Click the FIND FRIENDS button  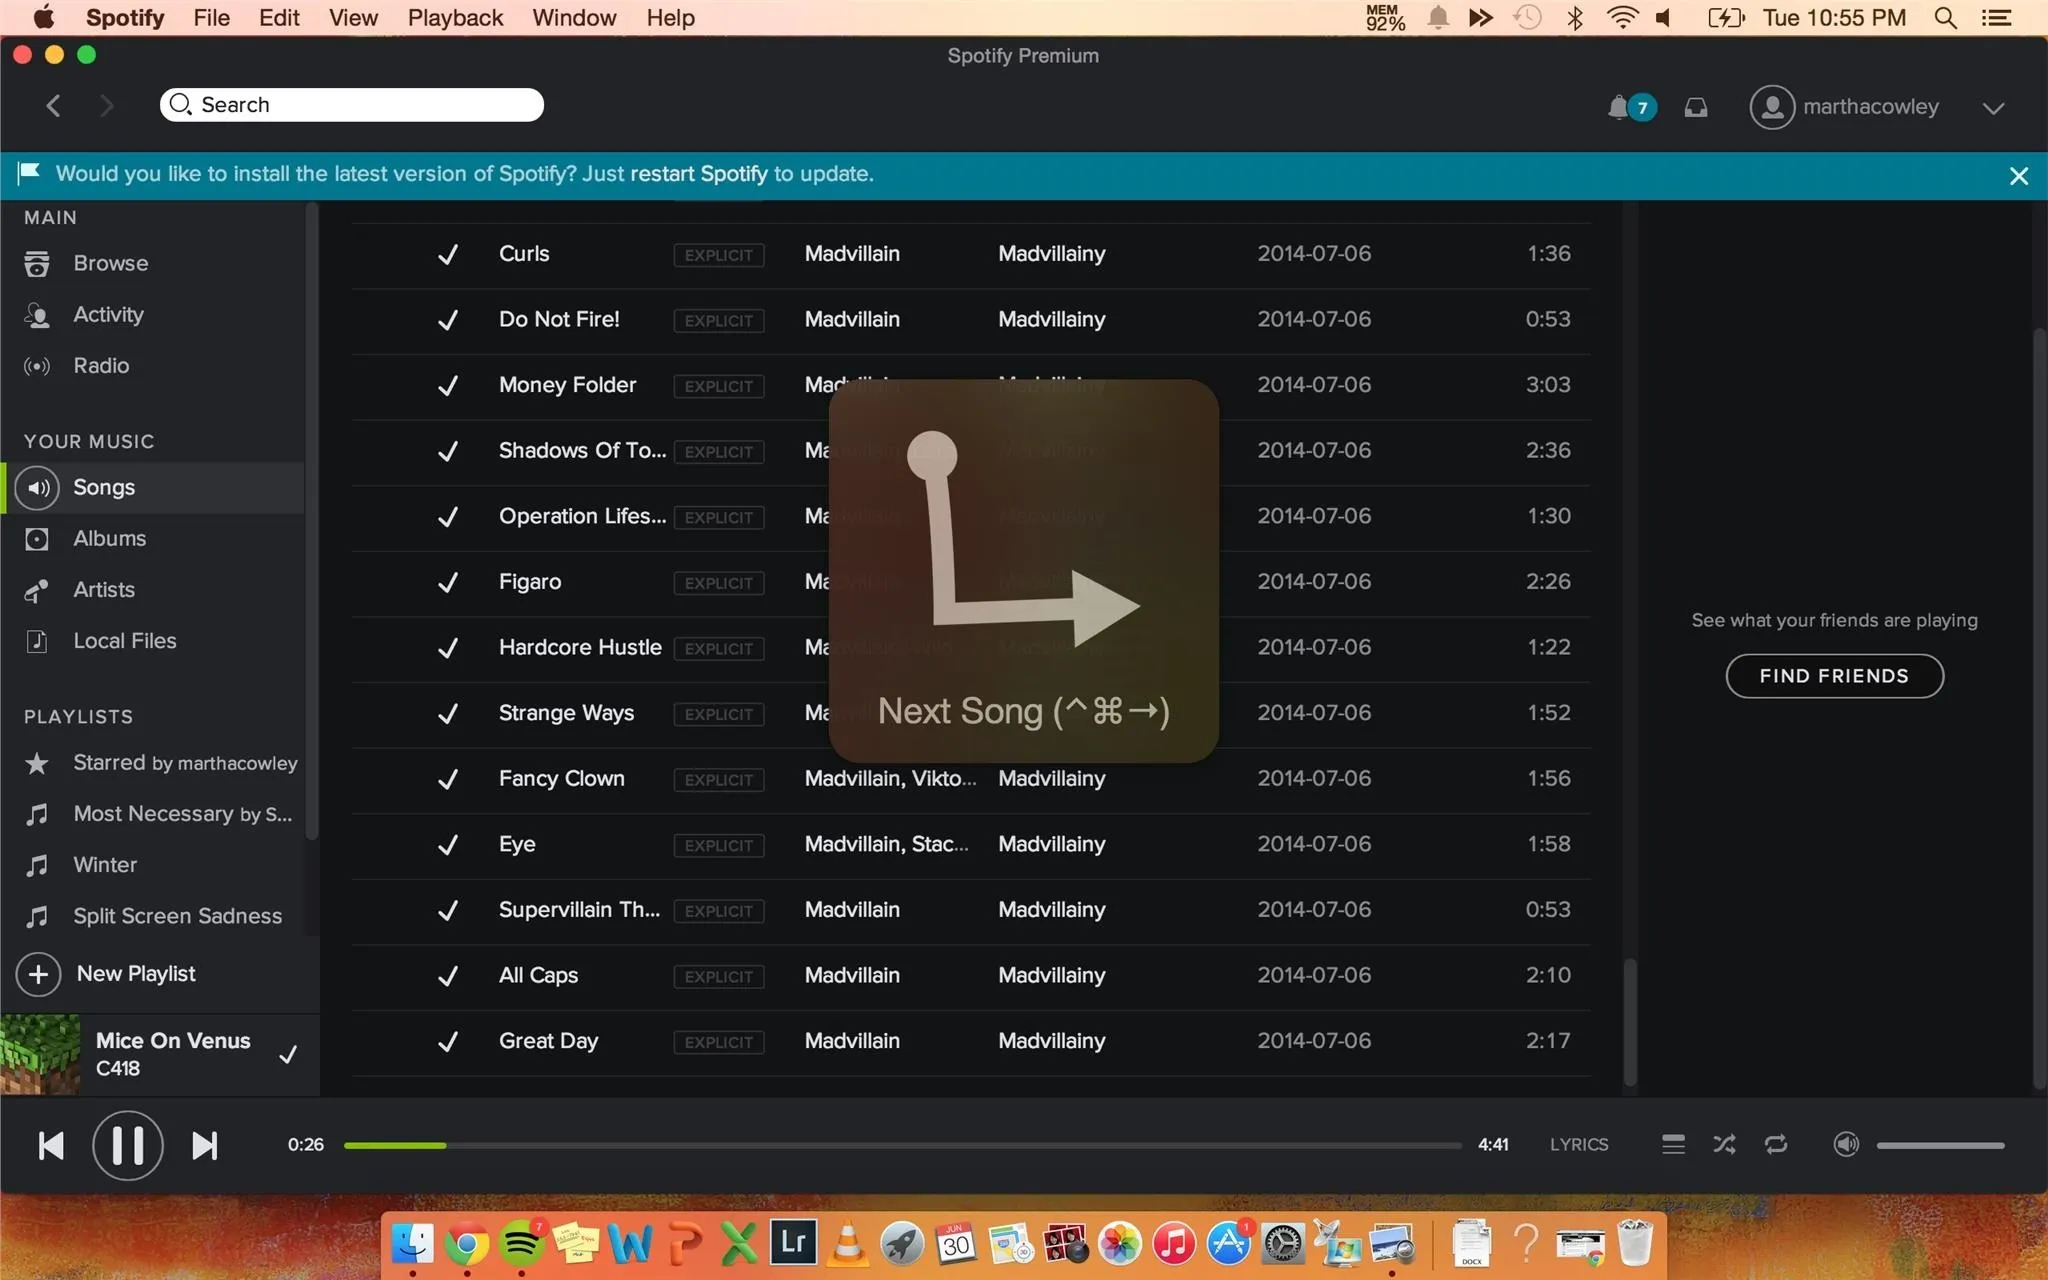point(1834,676)
